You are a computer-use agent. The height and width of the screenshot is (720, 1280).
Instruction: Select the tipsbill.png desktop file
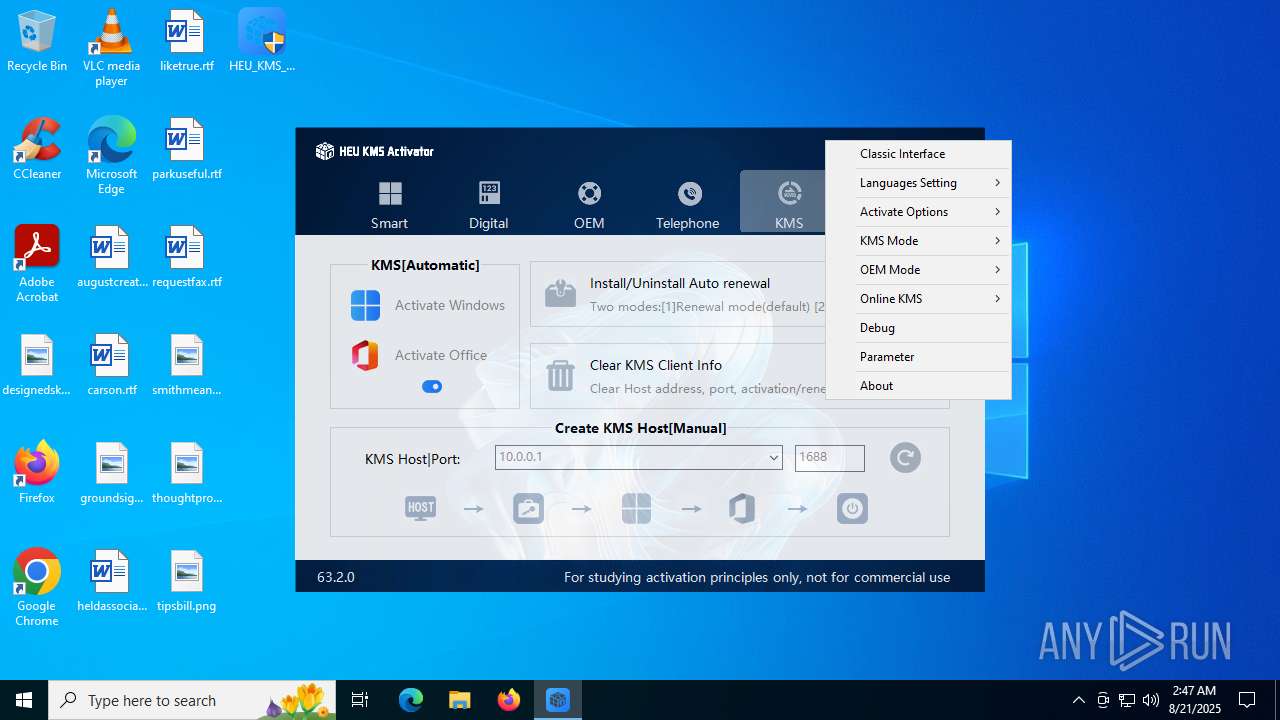tap(186, 582)
